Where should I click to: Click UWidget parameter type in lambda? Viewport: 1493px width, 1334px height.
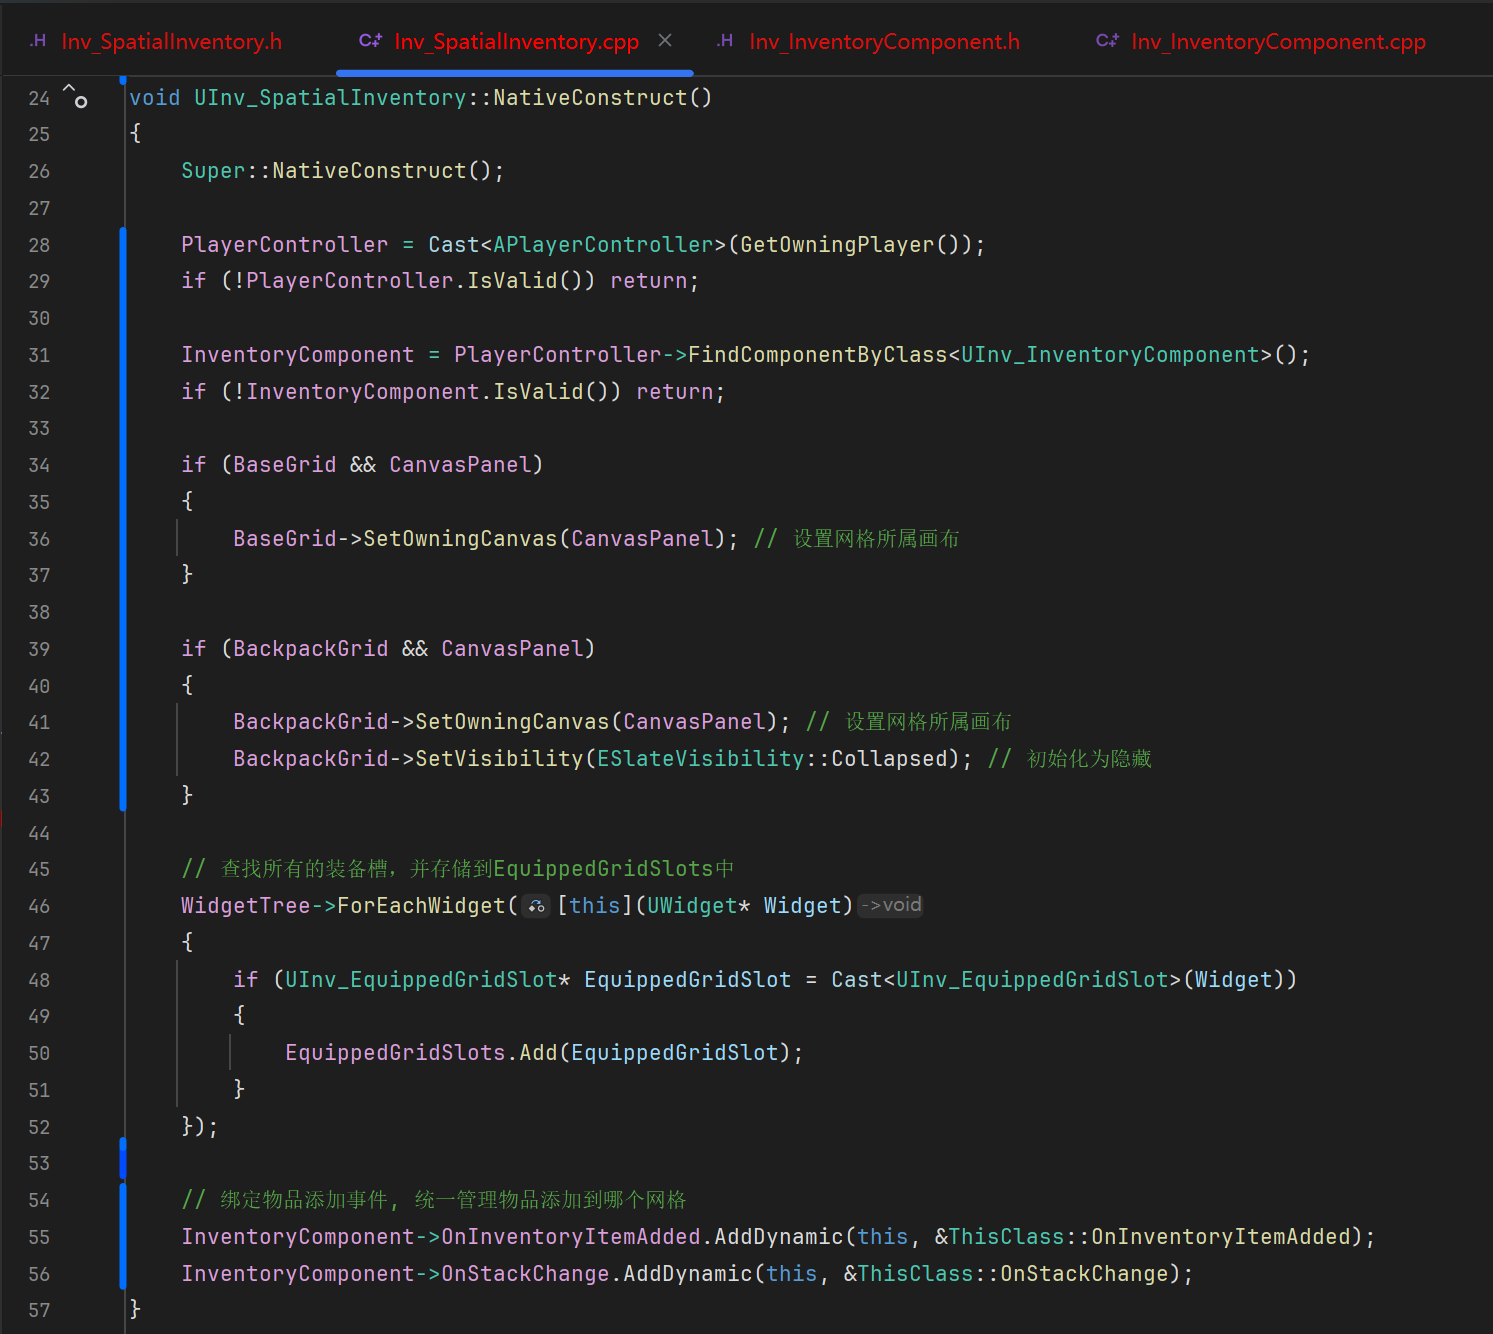coord(692,906)
